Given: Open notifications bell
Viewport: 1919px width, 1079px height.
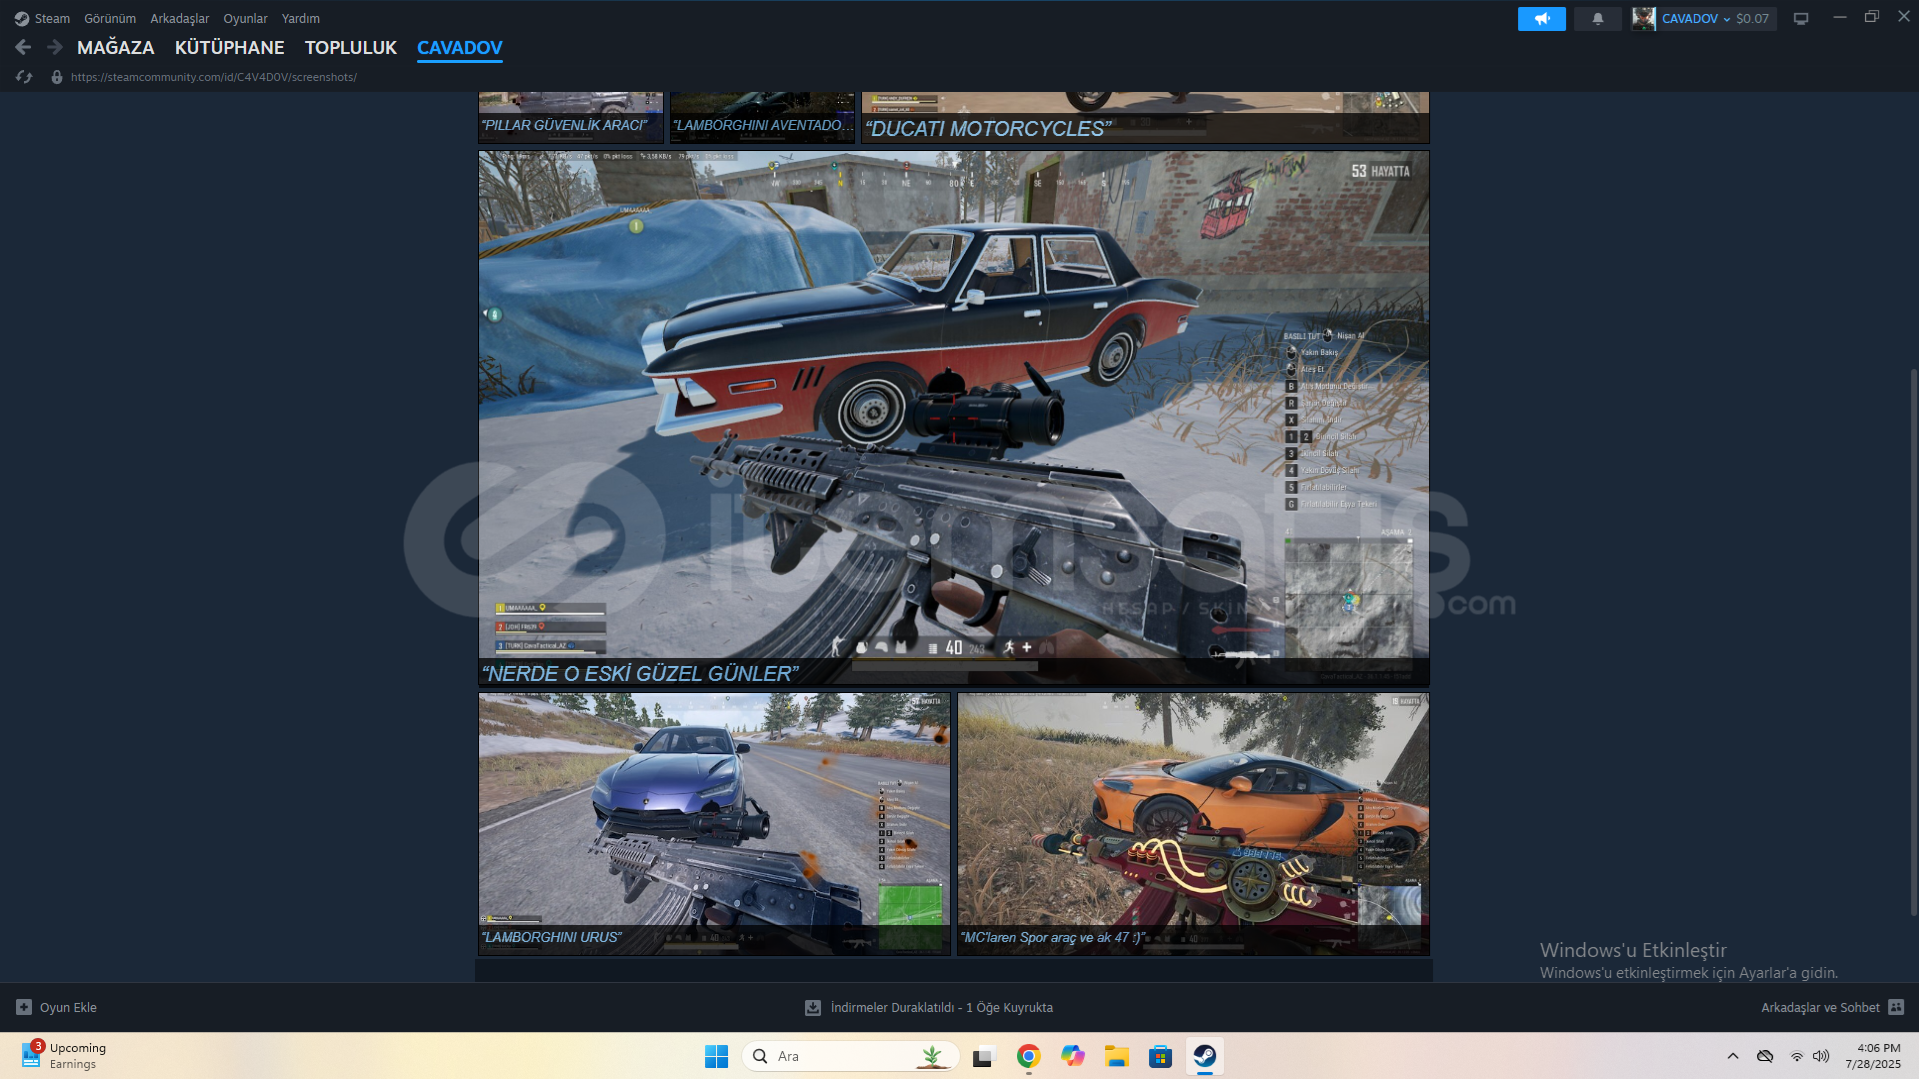Looking at the screenshot, I should pos(1598,18).
